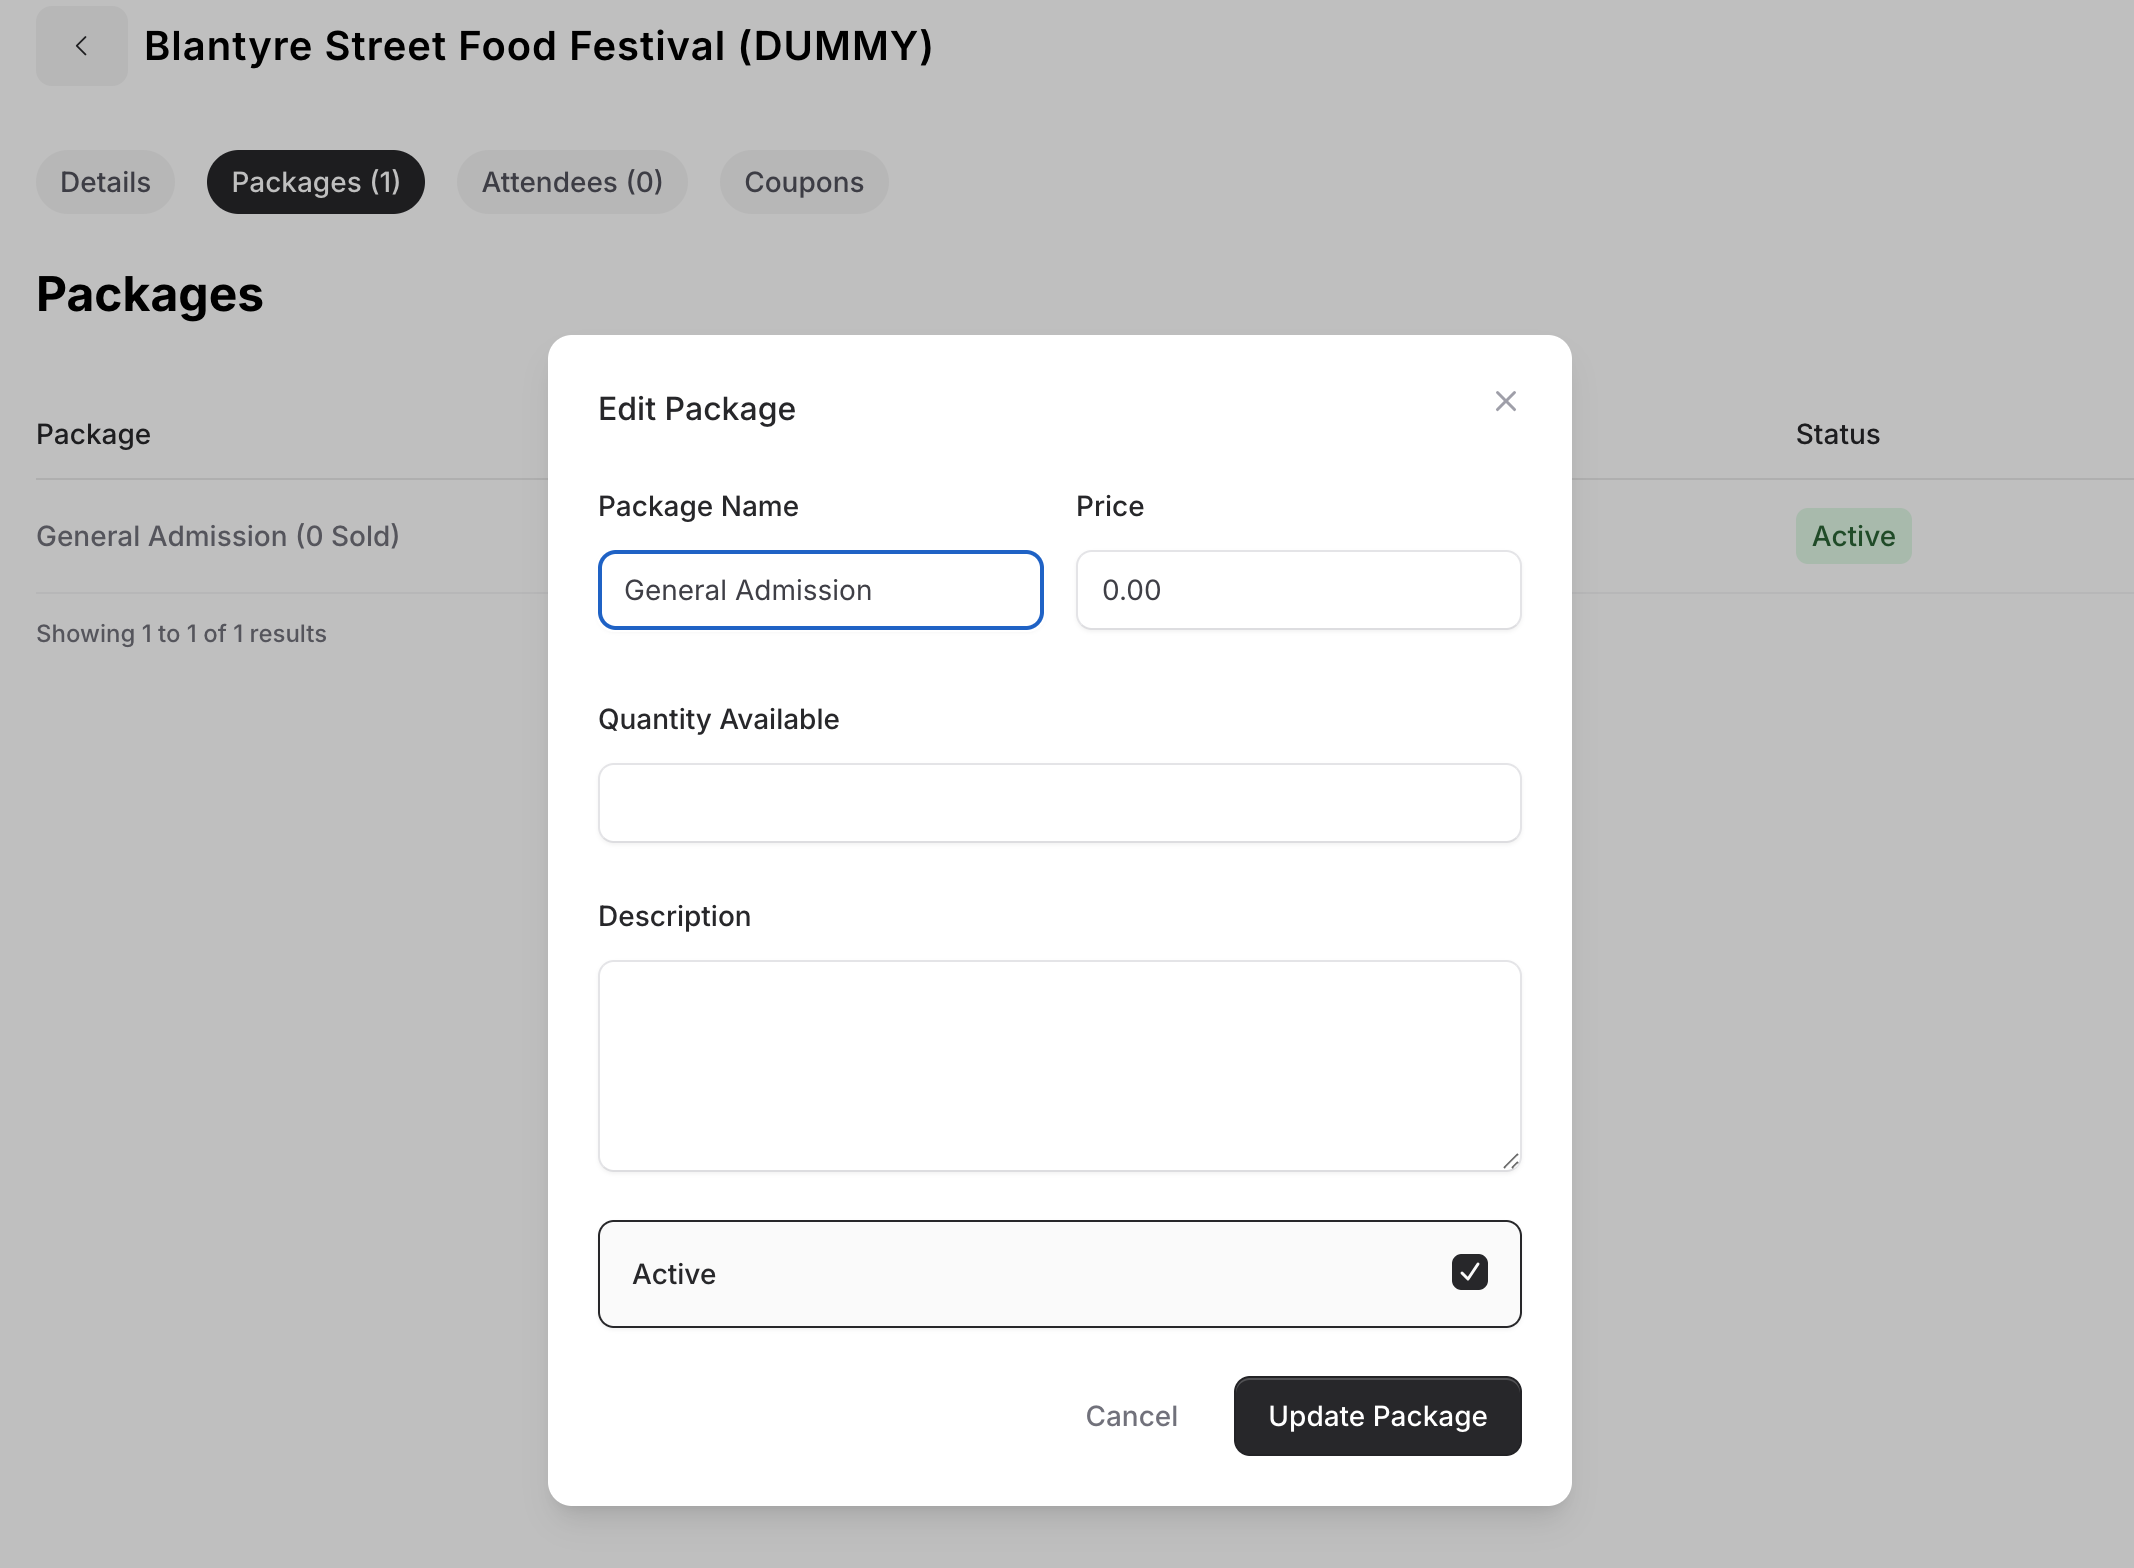Click the General Admission (0 Sold) row
The height and width of the screenshot is (1568, 2134).
coord(218,536)
